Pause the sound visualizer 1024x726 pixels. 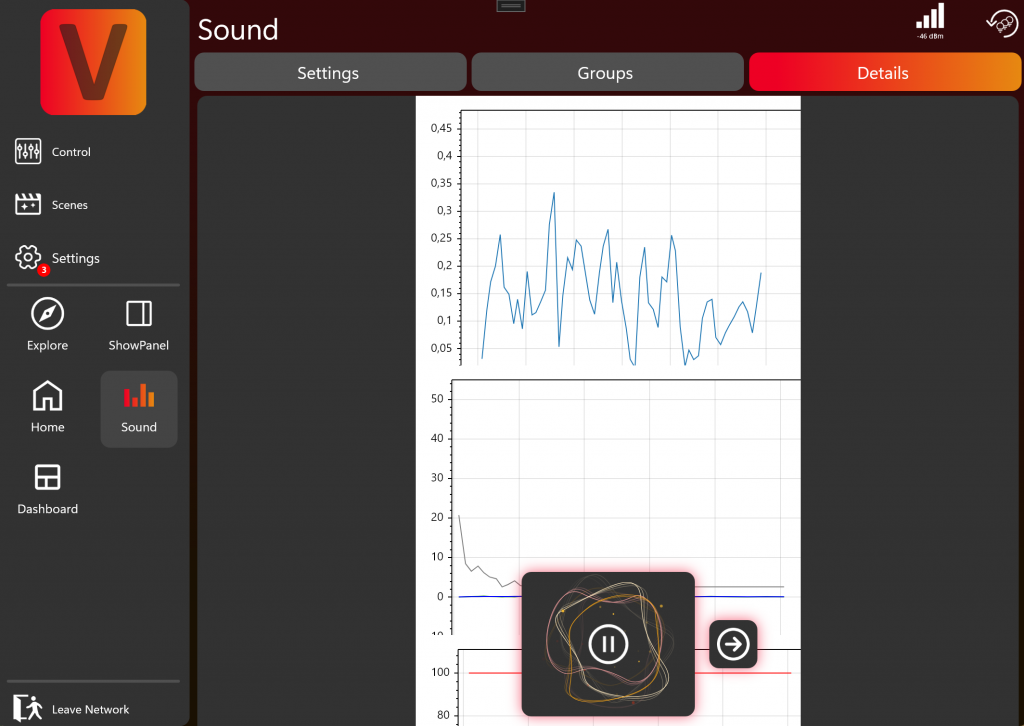tap(608, 643)
